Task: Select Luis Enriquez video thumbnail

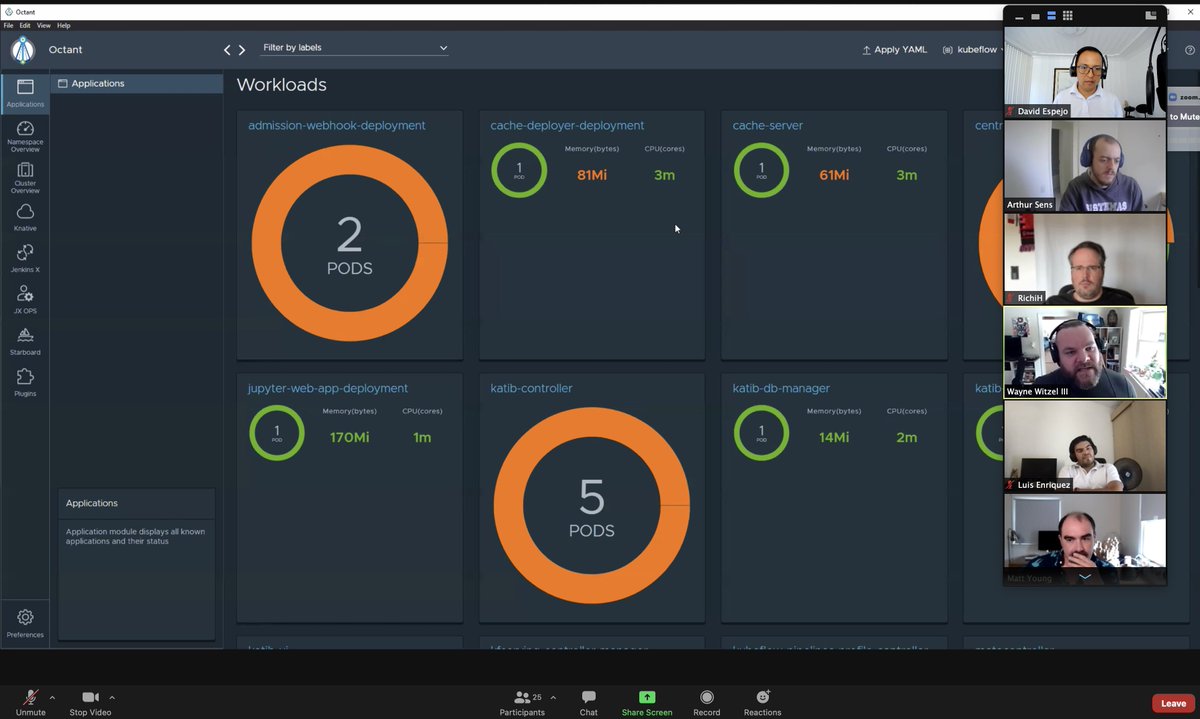Action: click(x=1085, y=446)
